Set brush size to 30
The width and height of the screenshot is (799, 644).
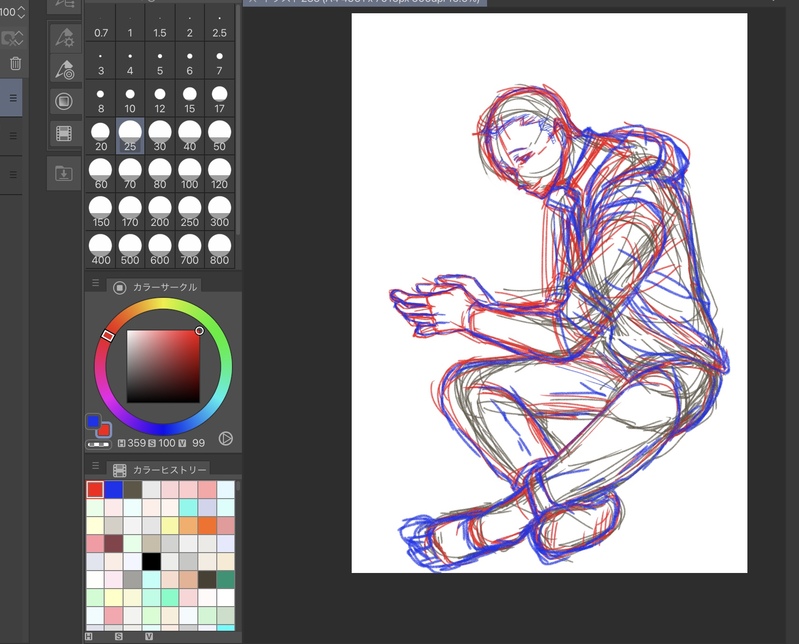point(159,136)
